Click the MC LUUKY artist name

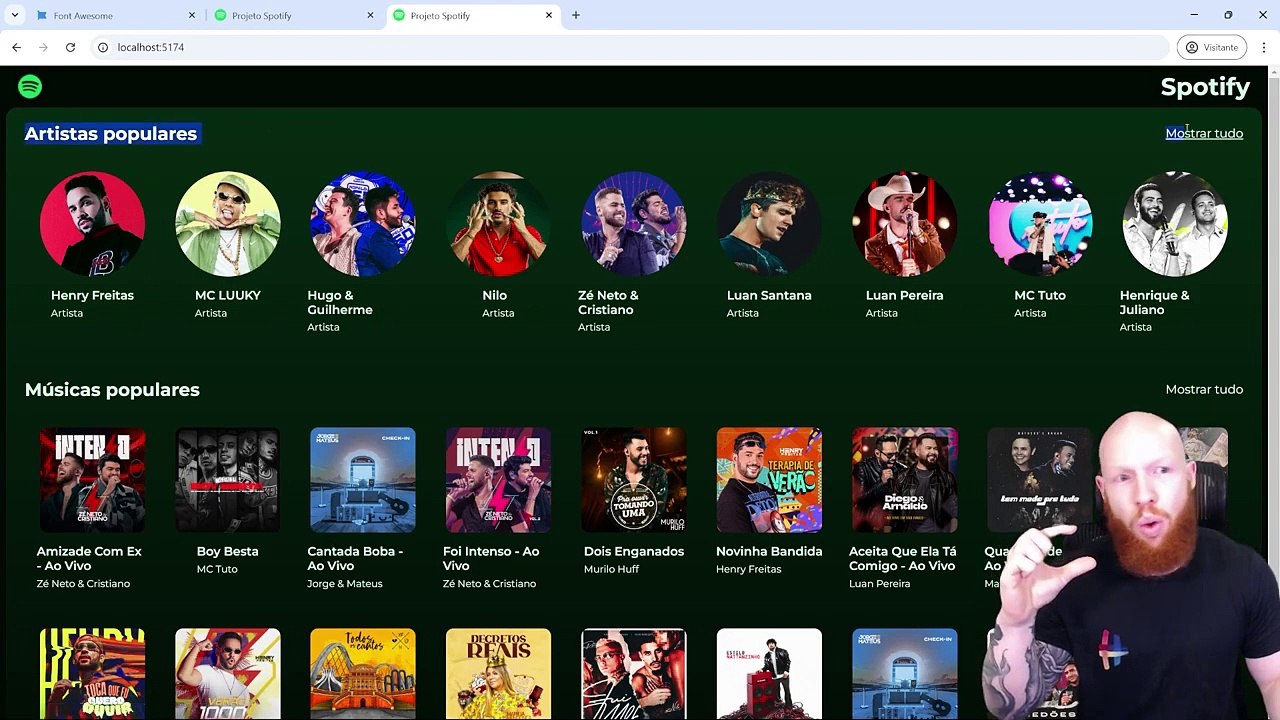tap(228, 295)
